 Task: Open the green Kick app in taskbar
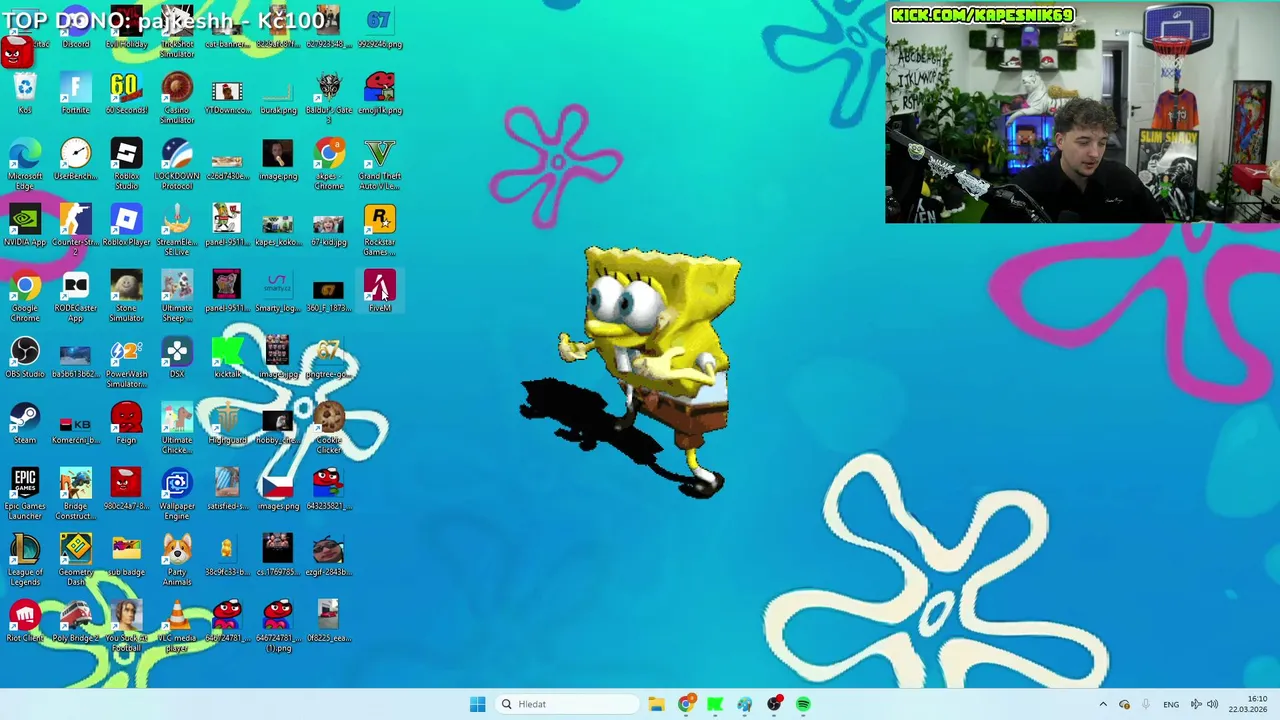715,704
